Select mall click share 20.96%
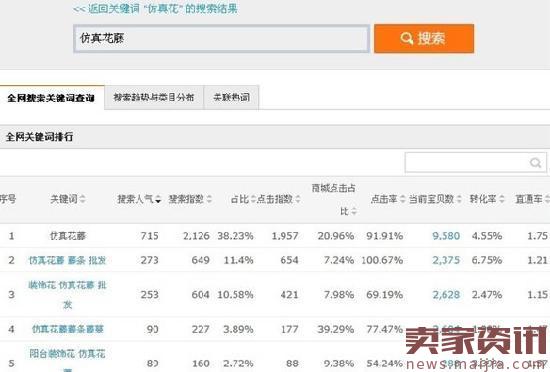This screenshot has height=372, width=550. (336, 236)
